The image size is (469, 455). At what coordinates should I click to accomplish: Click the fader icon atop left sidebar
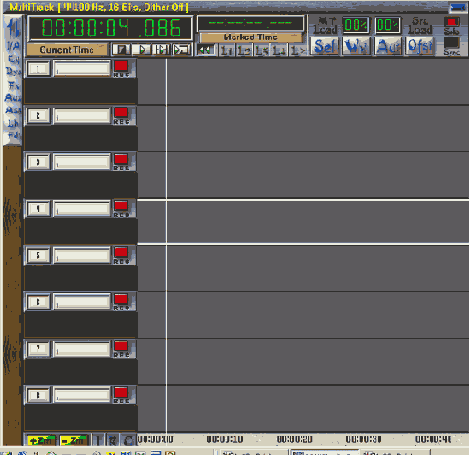[x=13, y=27]
